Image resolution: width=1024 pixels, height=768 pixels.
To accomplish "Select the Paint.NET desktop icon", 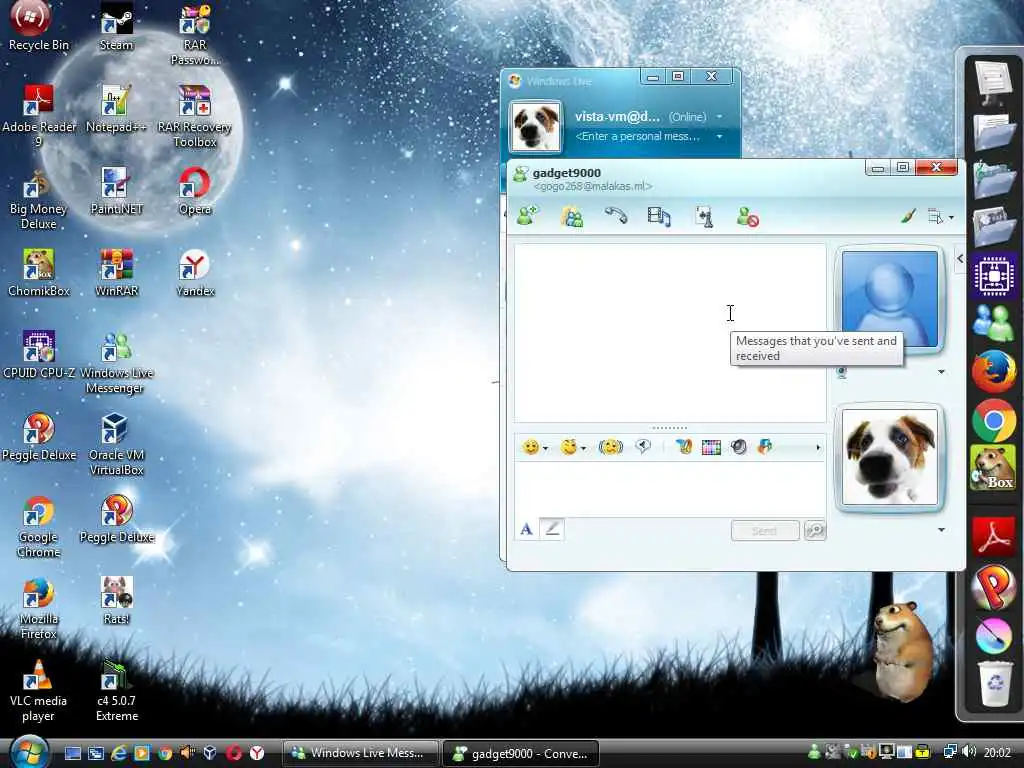I will point(116,191).
